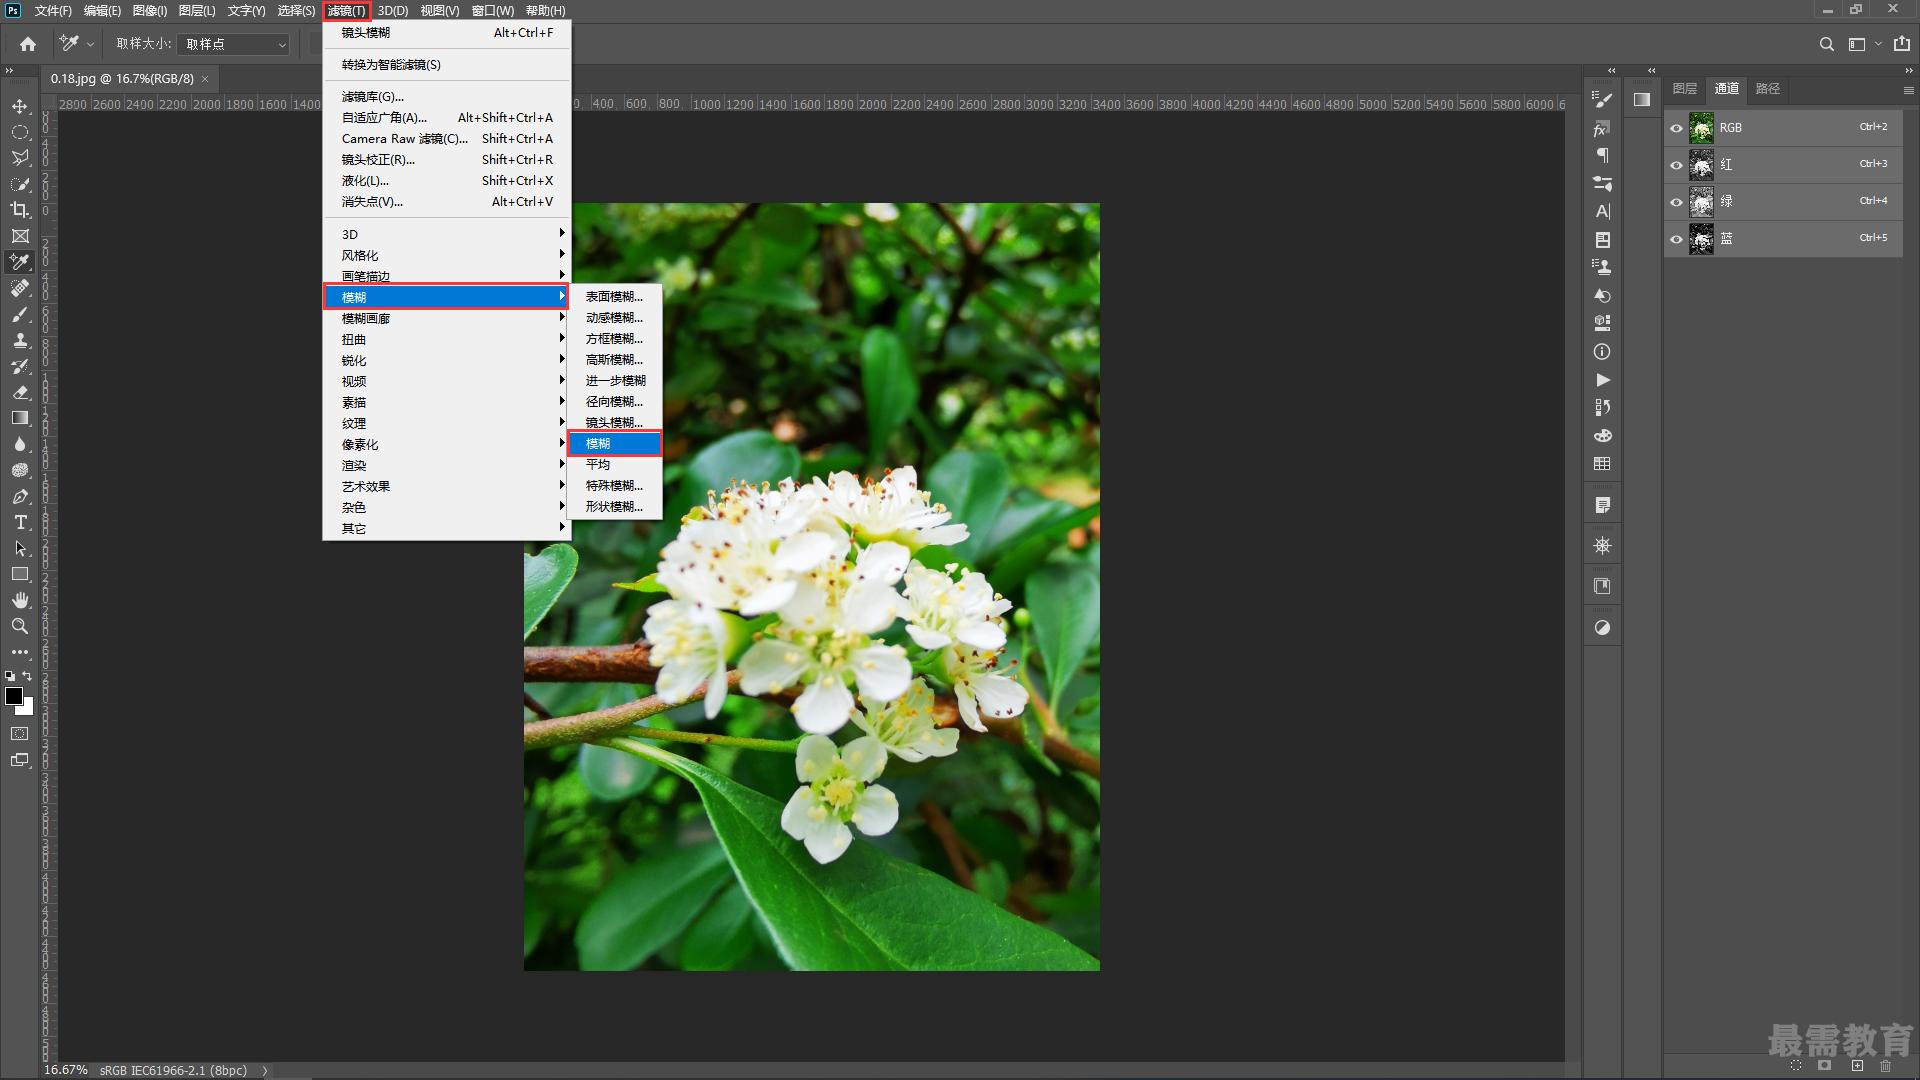The height and width of the screenshot is (1080, 1920).
Task: Select the Pen tool
Action: 20,496
